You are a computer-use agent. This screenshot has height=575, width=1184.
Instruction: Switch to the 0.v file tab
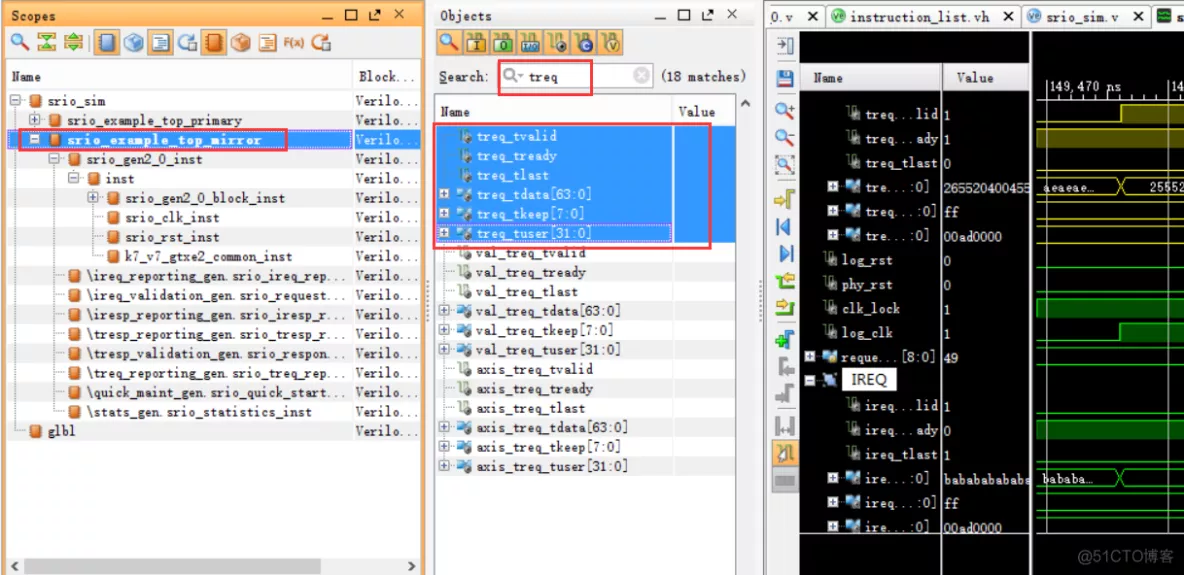[794, 17]
